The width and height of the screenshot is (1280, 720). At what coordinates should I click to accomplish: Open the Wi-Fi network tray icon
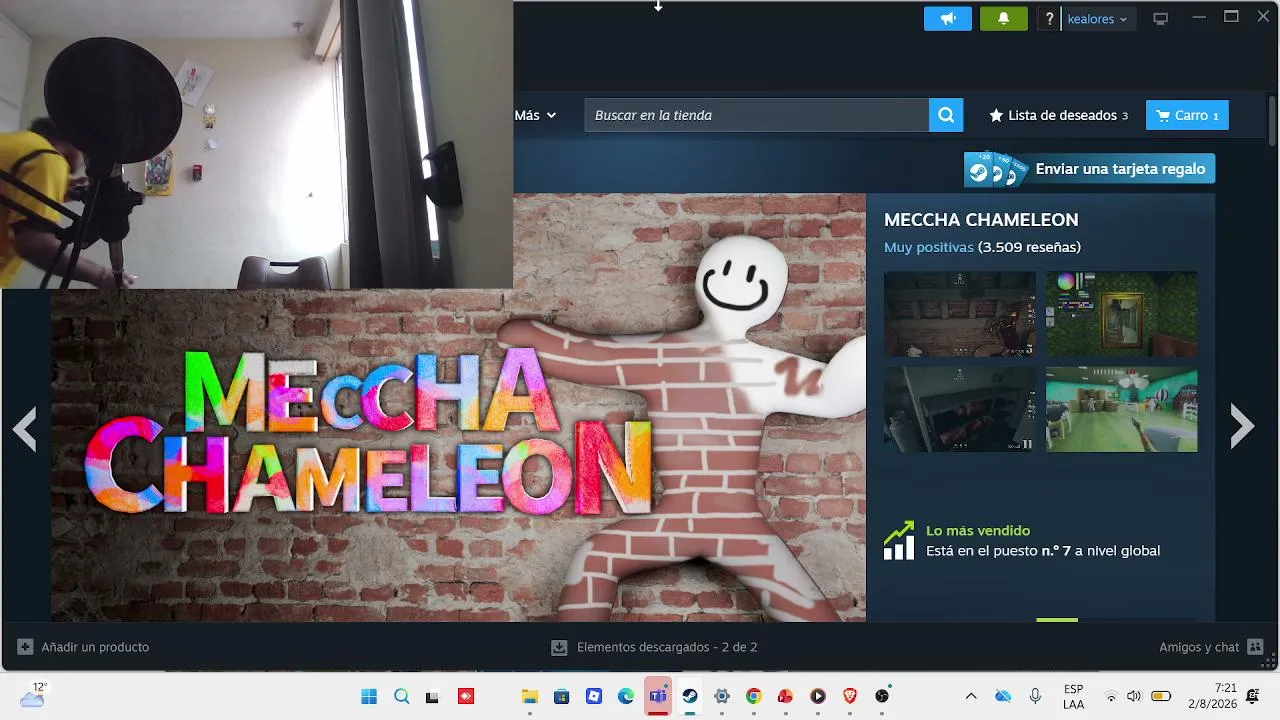pos(1110,696)
